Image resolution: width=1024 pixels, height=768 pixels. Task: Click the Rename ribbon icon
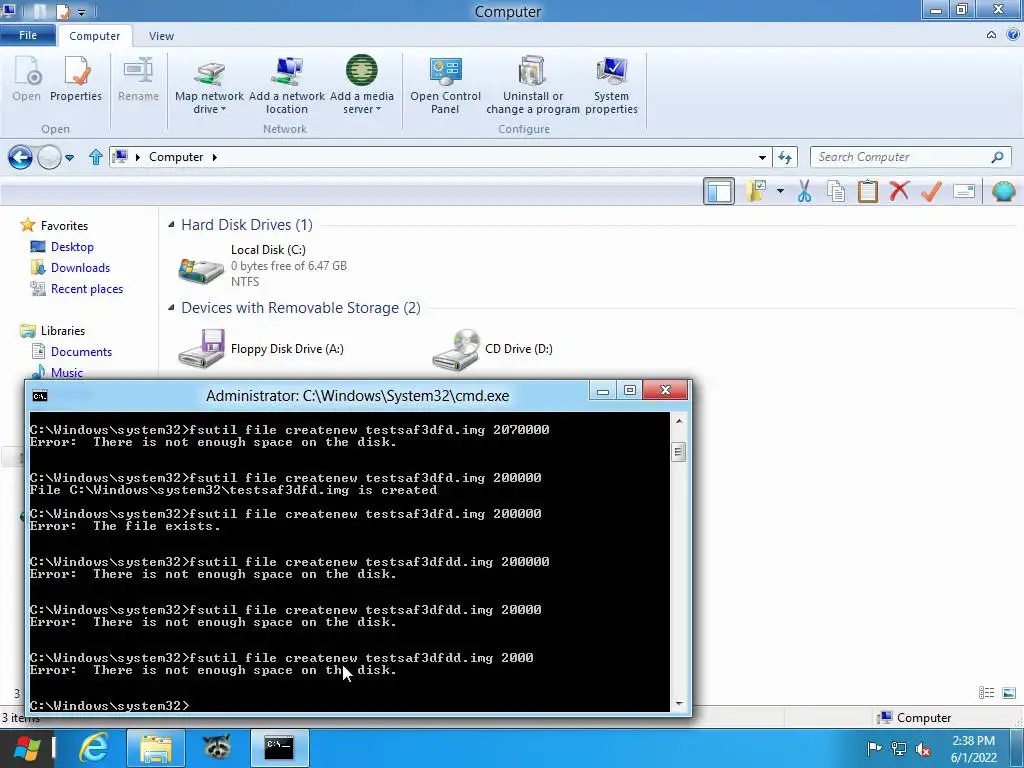pos(138,79)
